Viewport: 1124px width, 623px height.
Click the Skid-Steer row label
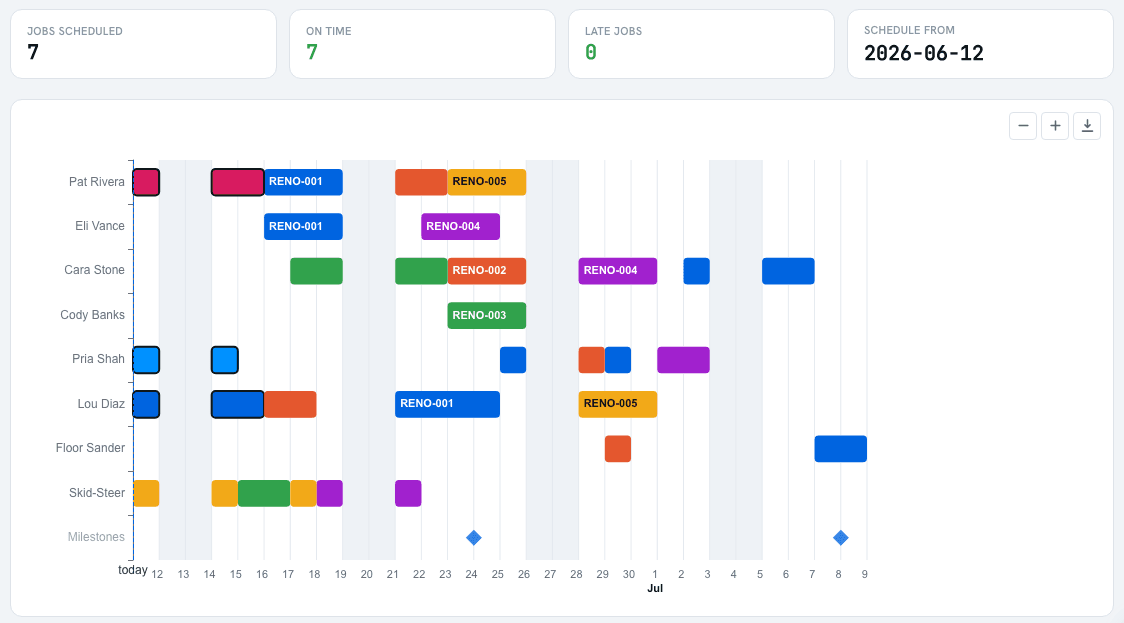tap(97, 493)
